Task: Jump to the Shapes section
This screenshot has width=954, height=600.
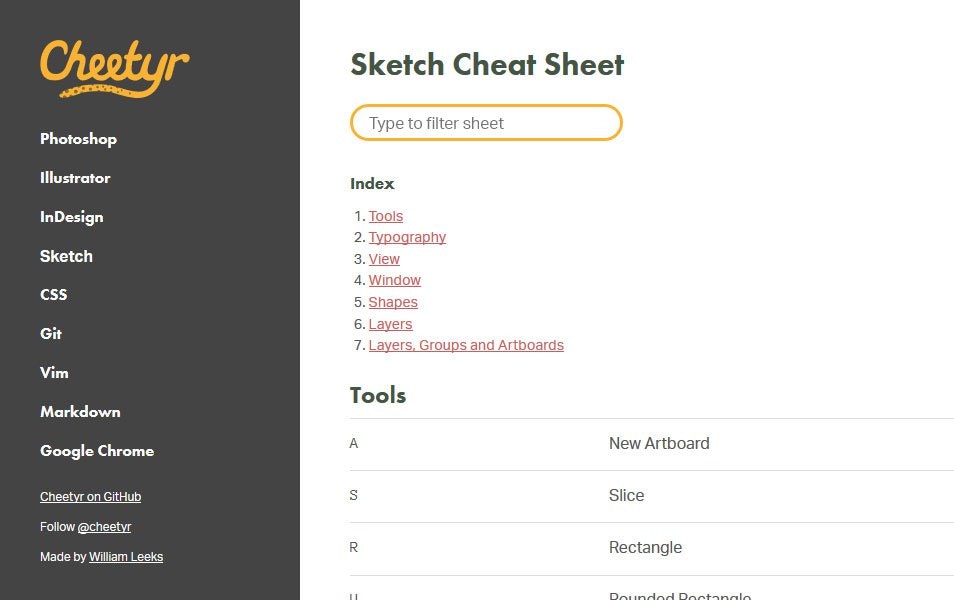Action: [393, 302]
